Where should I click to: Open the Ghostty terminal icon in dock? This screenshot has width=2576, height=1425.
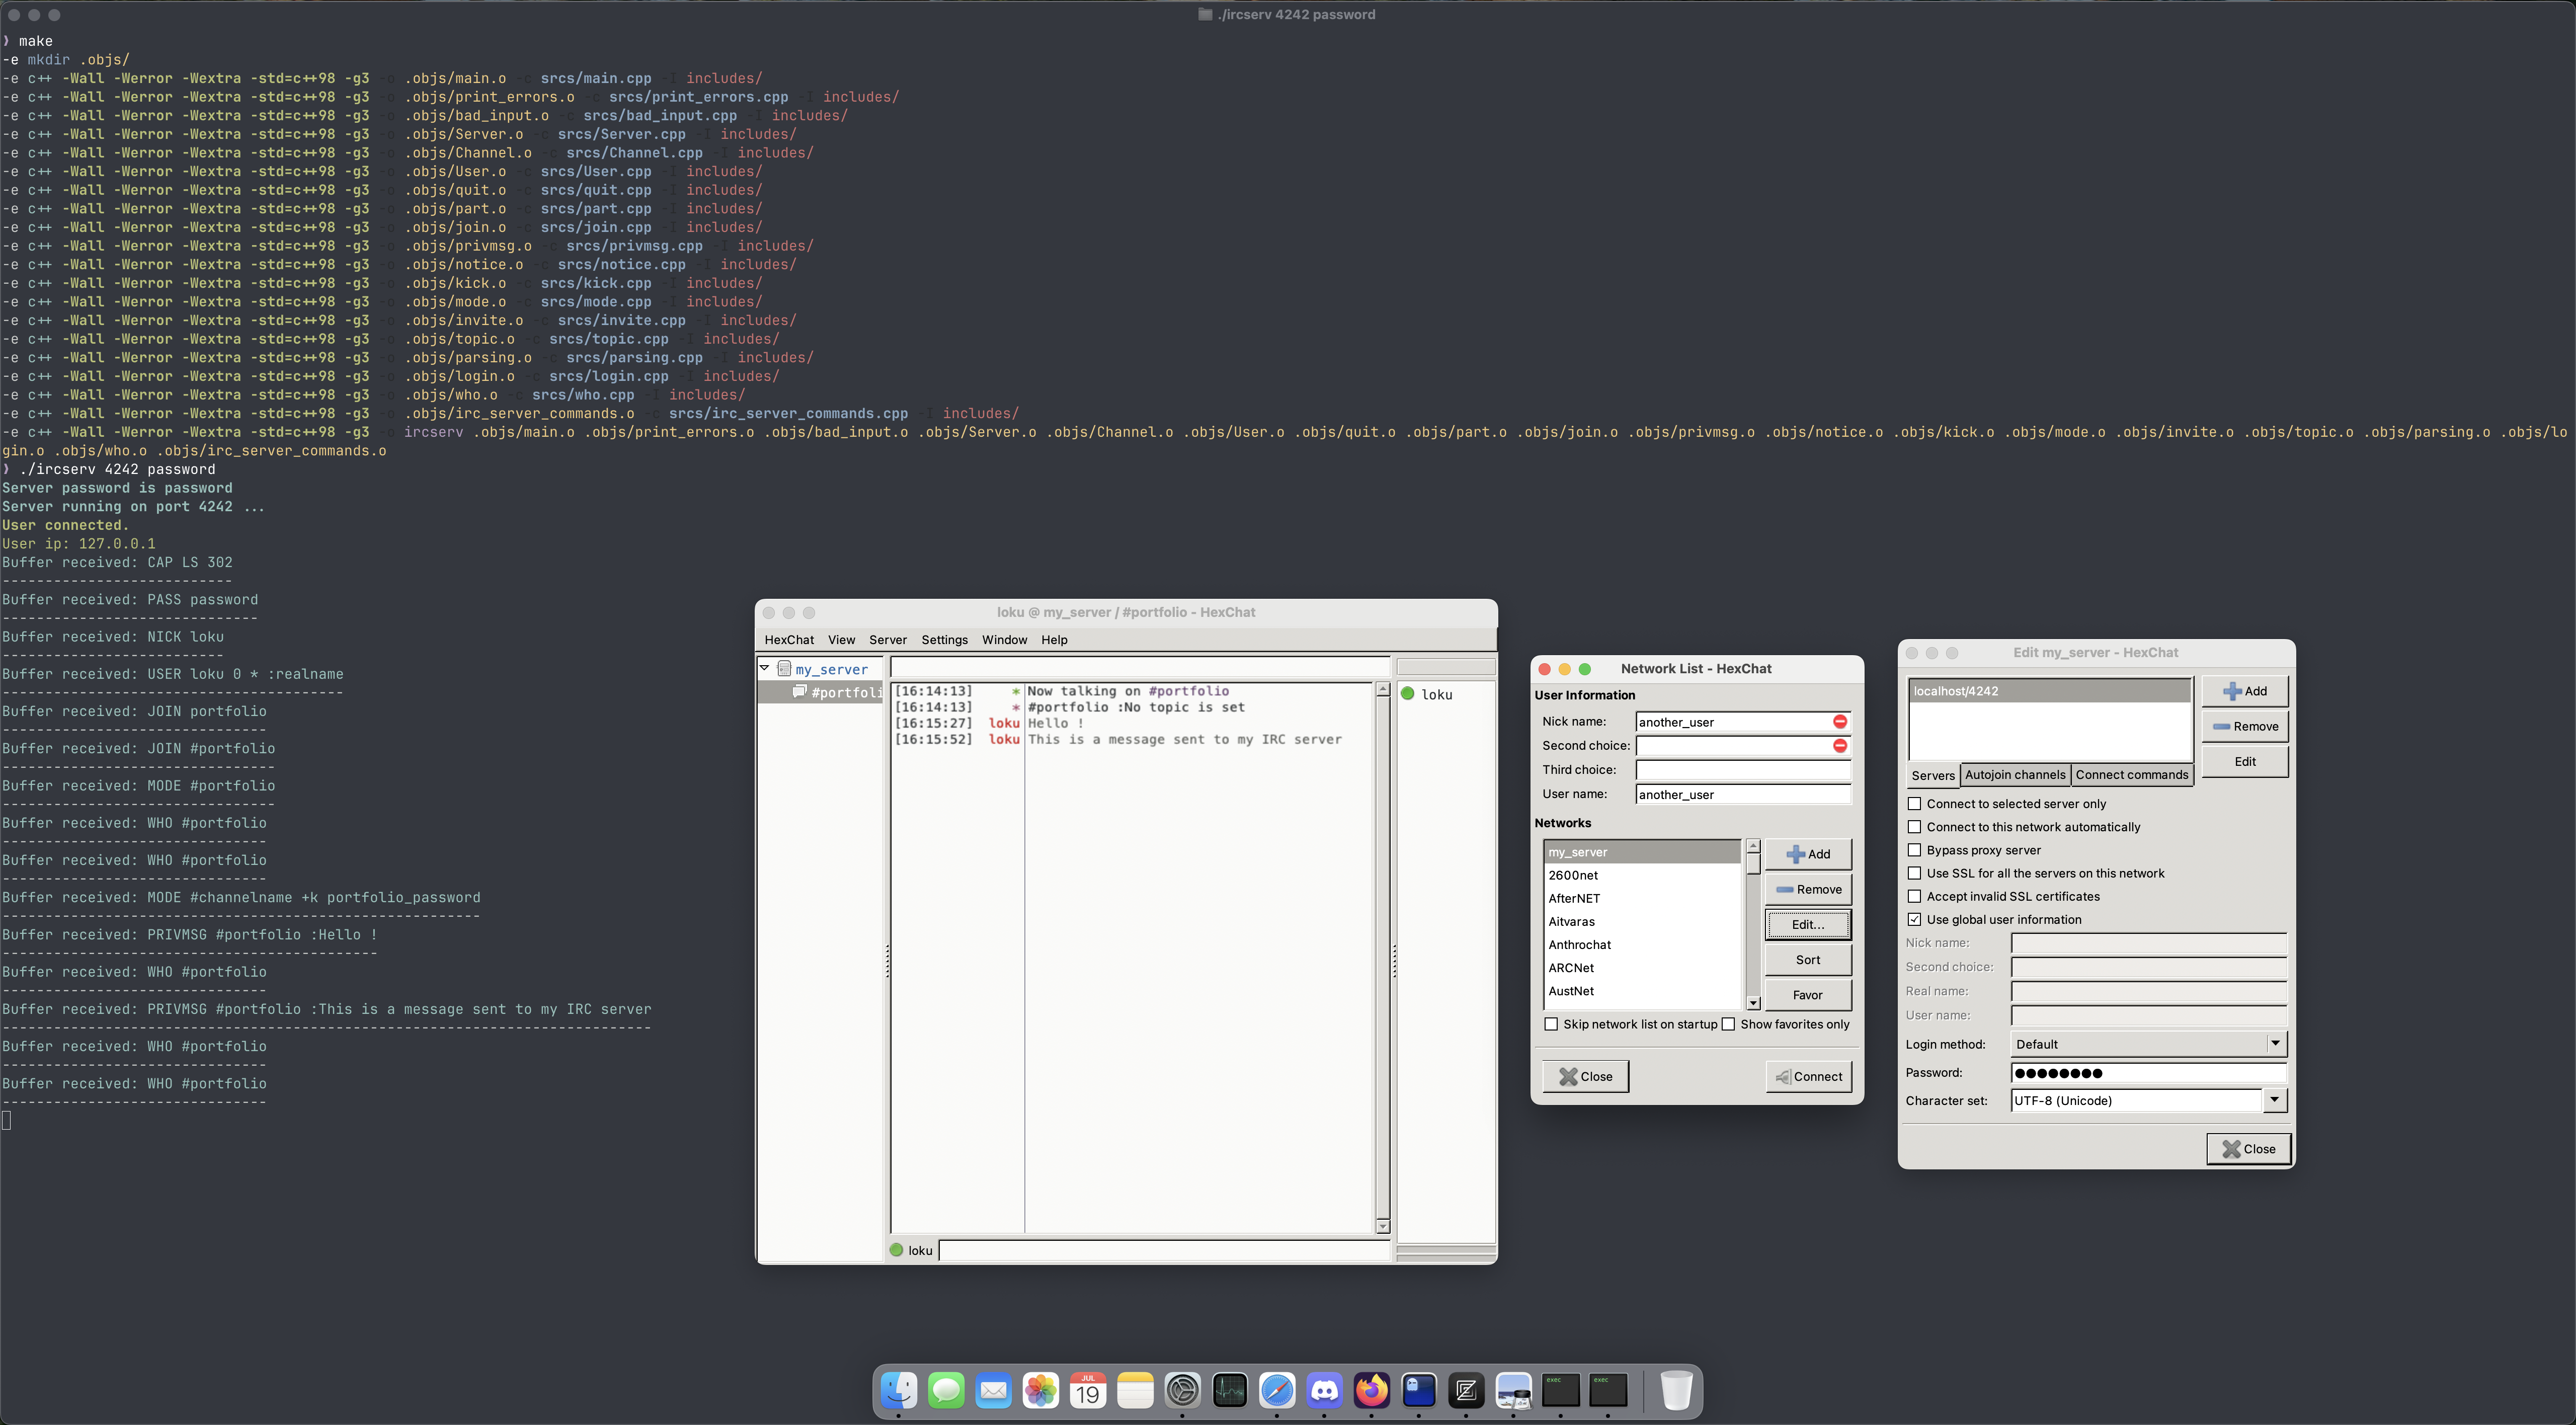pyautogui.click(x=1419, y=1390)
